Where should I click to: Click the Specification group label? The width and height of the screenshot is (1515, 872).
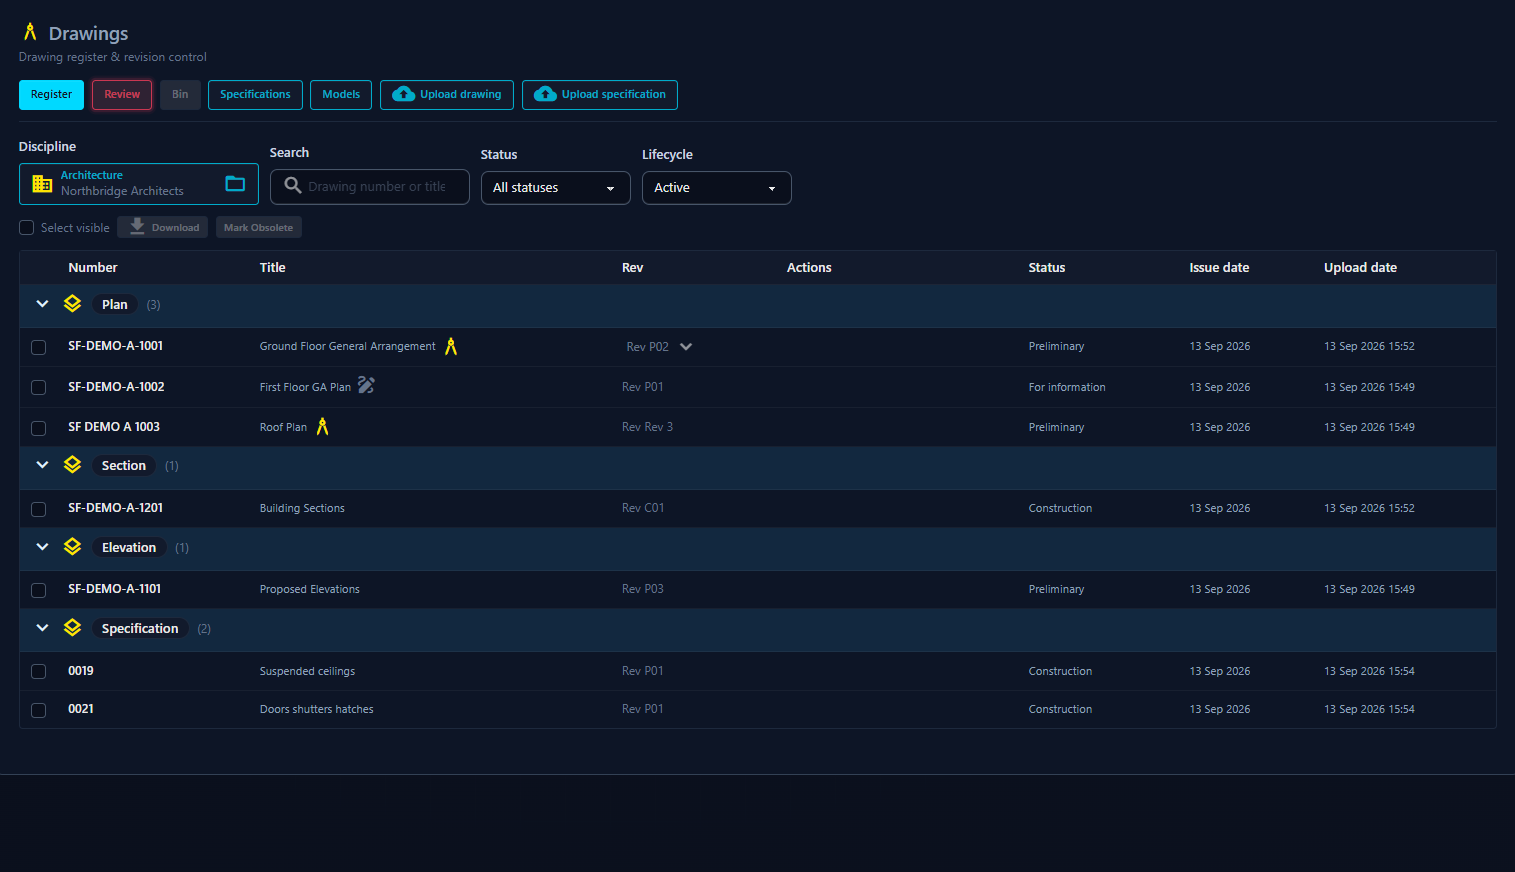tap(140, 629)
